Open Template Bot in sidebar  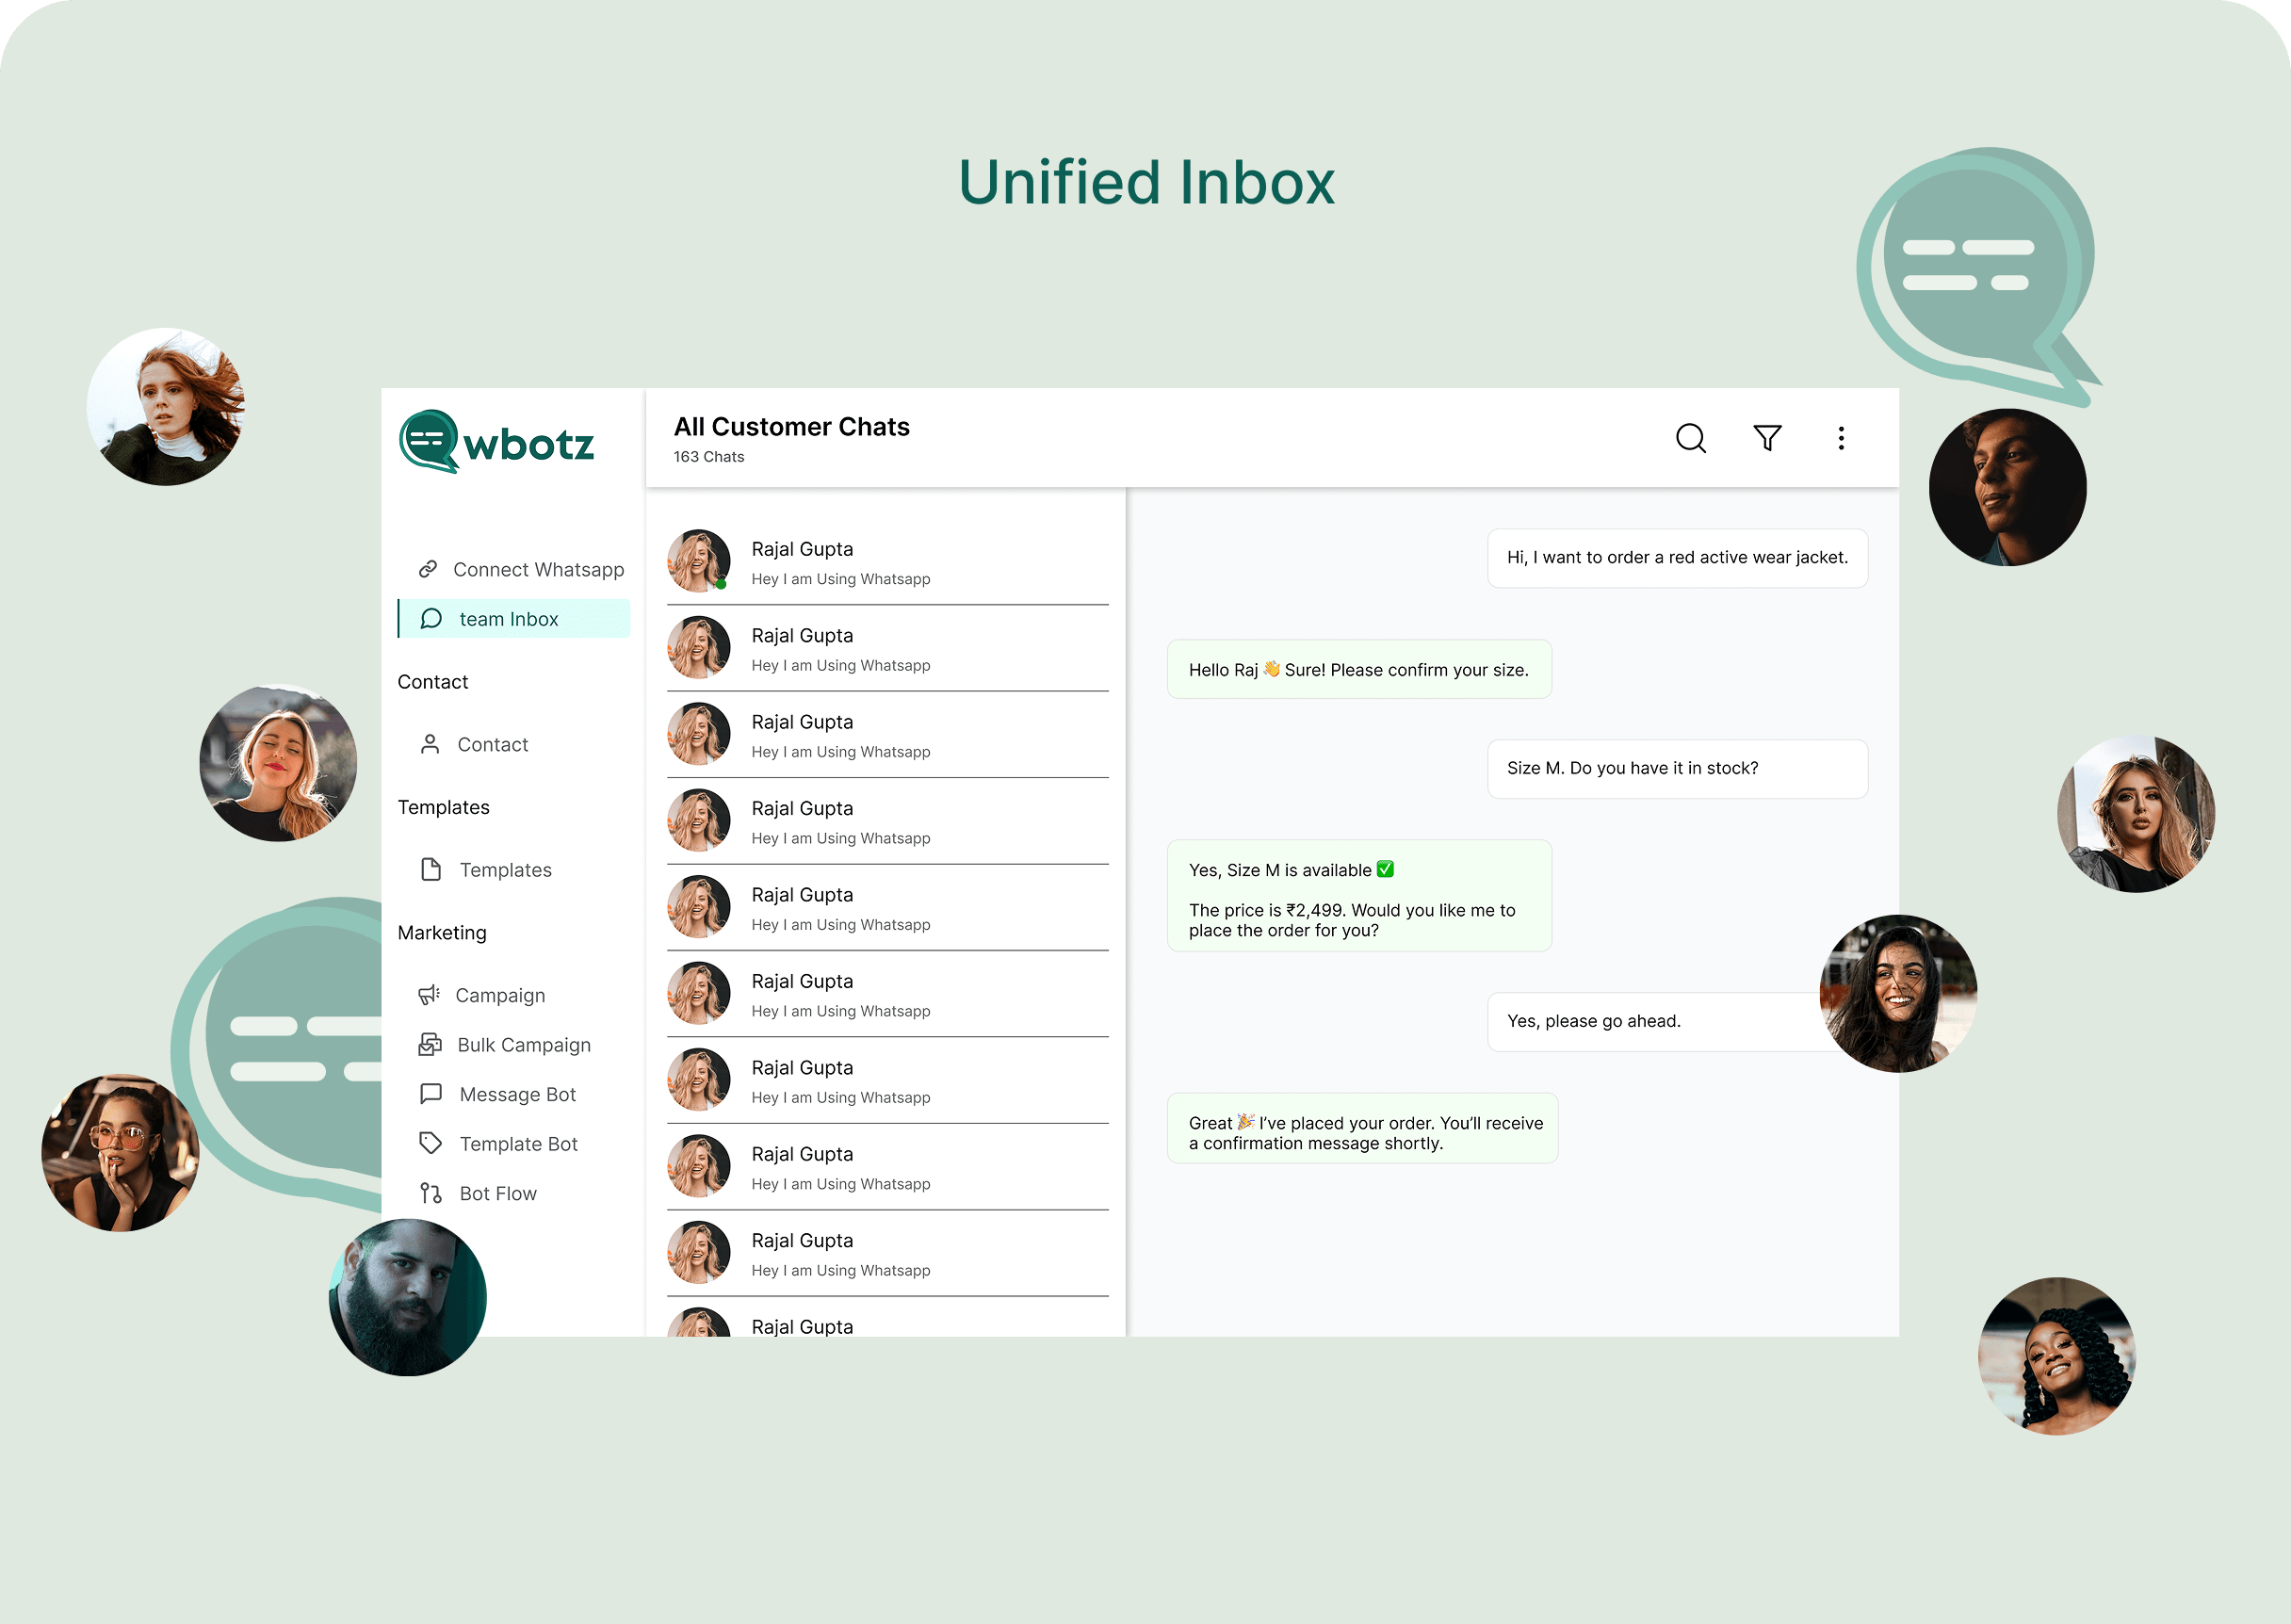pyautogui.click(x=518, y=1144)
